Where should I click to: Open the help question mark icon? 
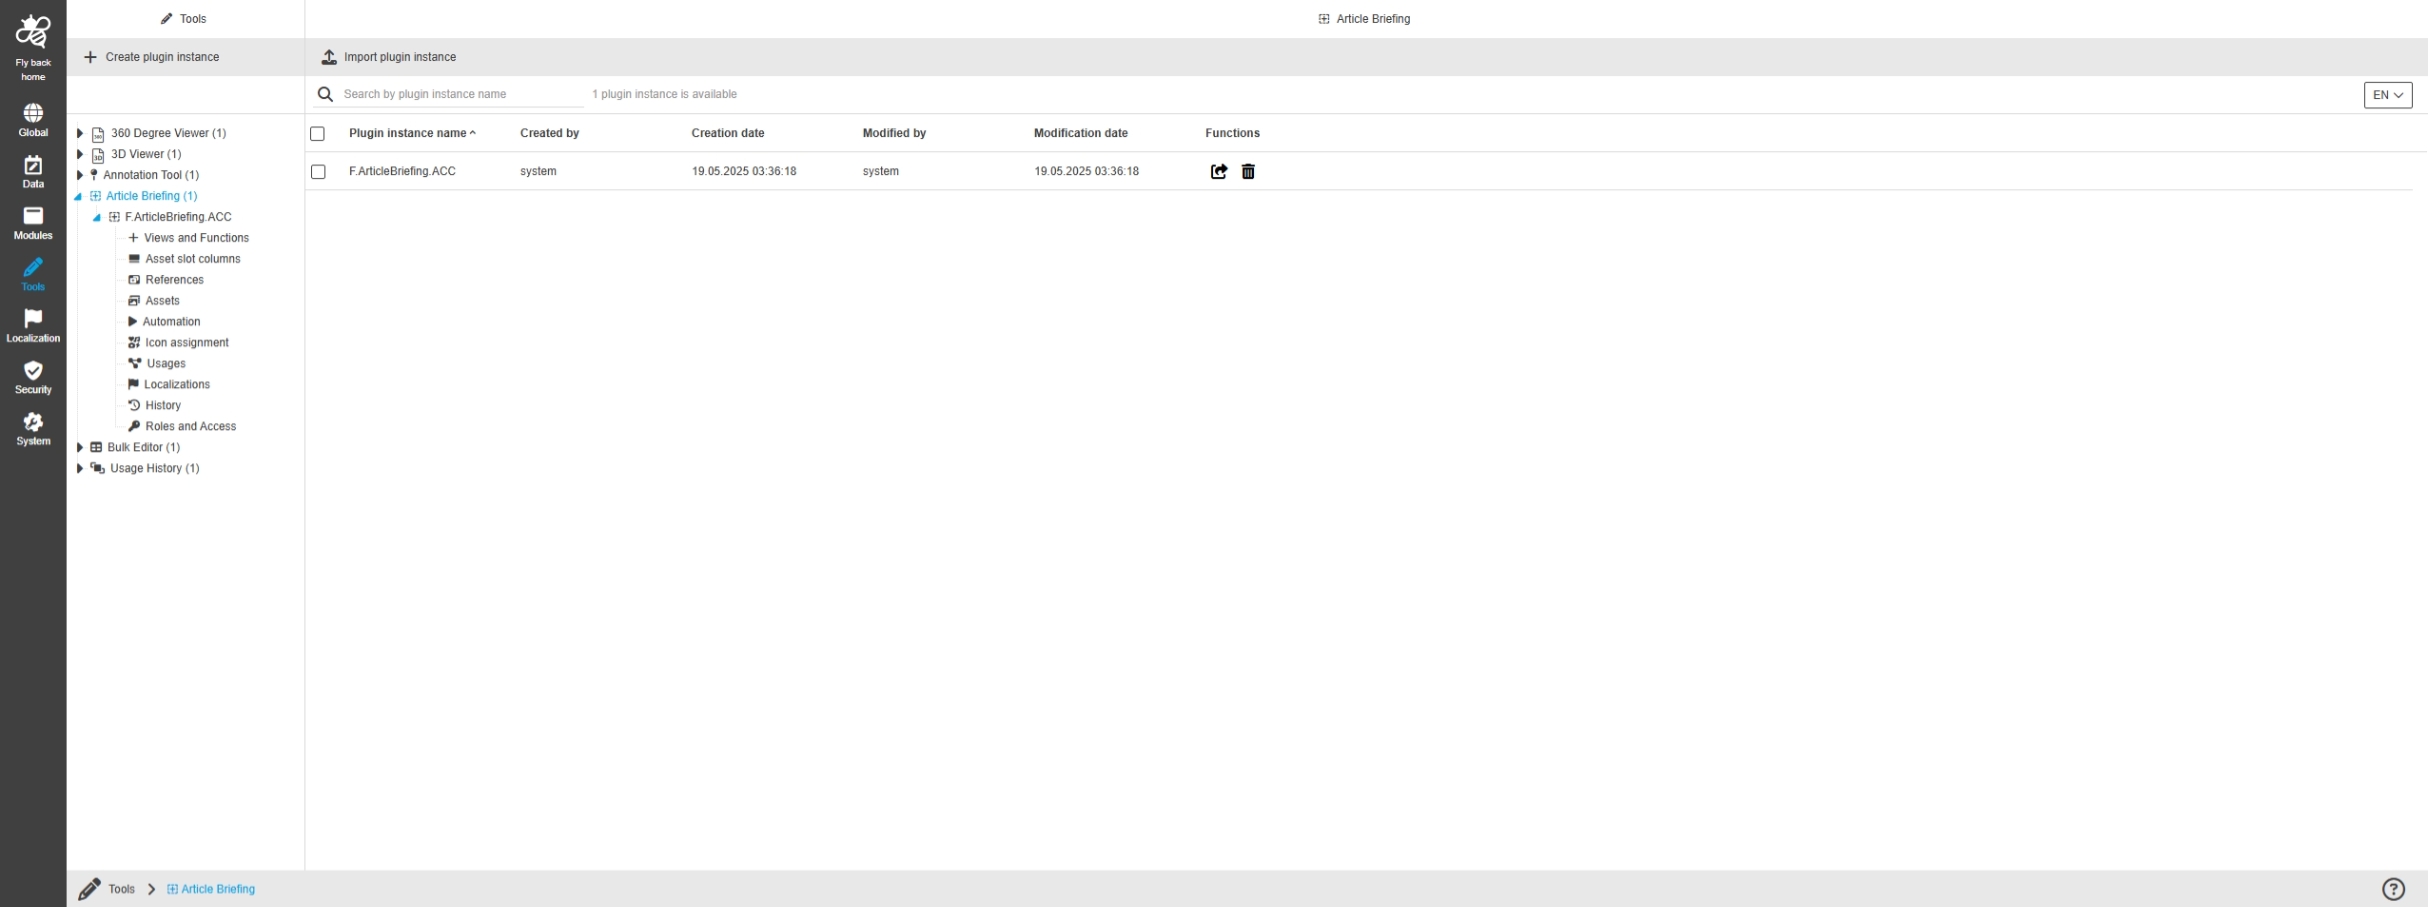[x=2393, y=889]
